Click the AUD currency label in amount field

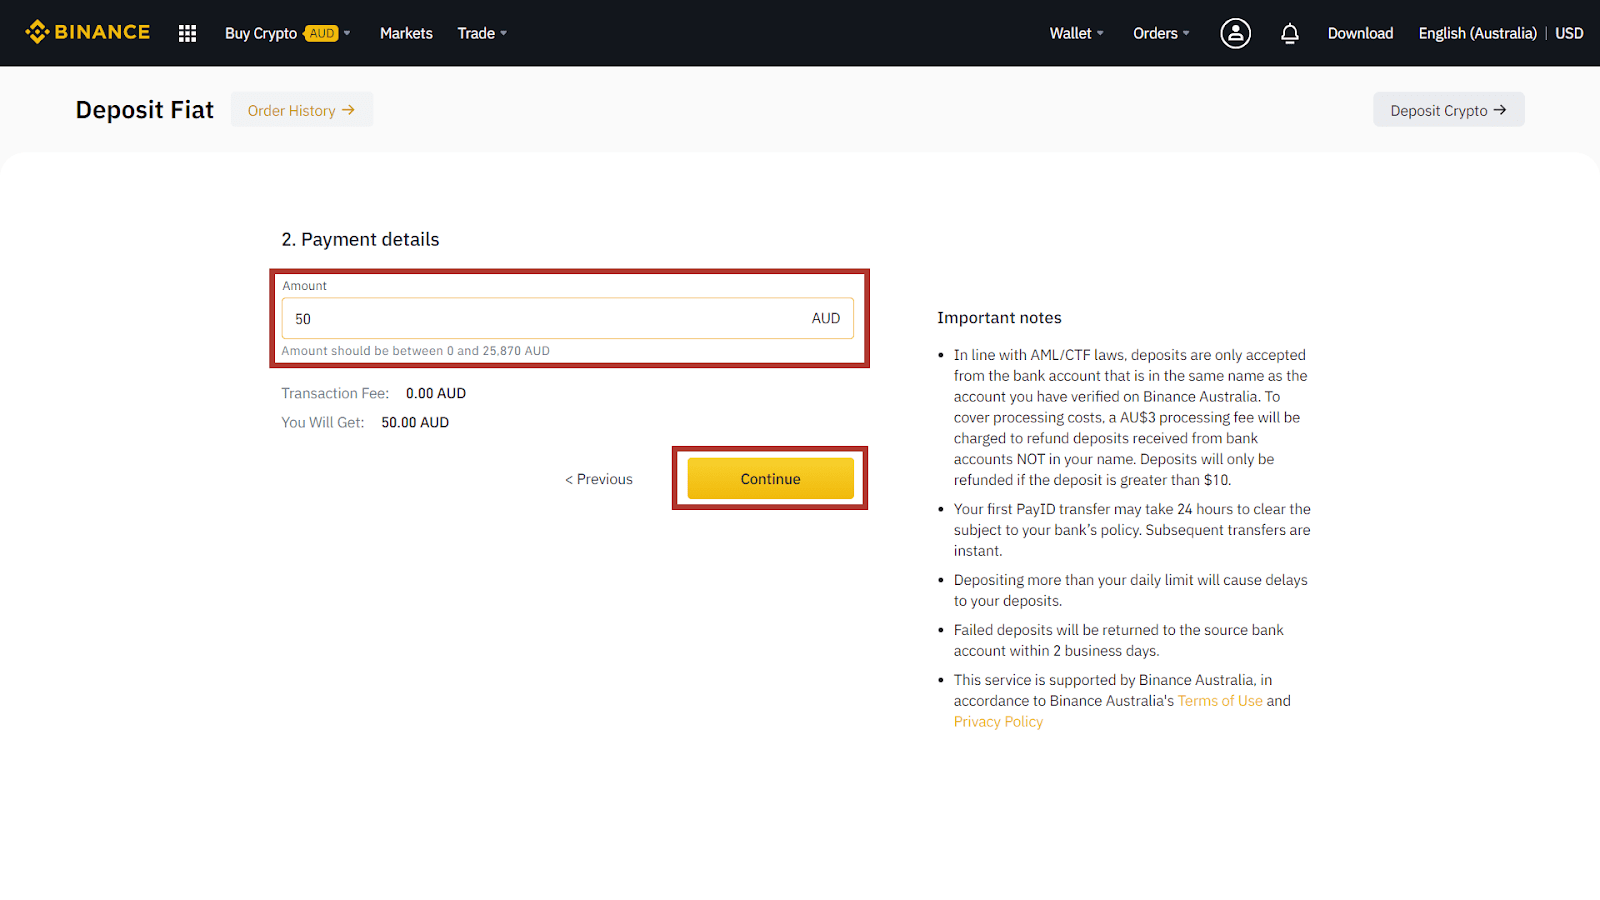click(x=826, y=318)
